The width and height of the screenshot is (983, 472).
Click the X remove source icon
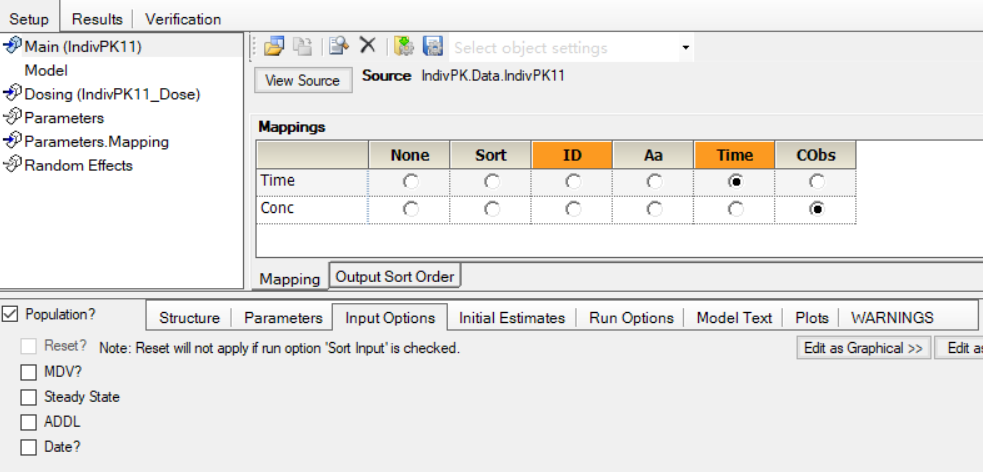pyautogui.click(x=367, y=45)
